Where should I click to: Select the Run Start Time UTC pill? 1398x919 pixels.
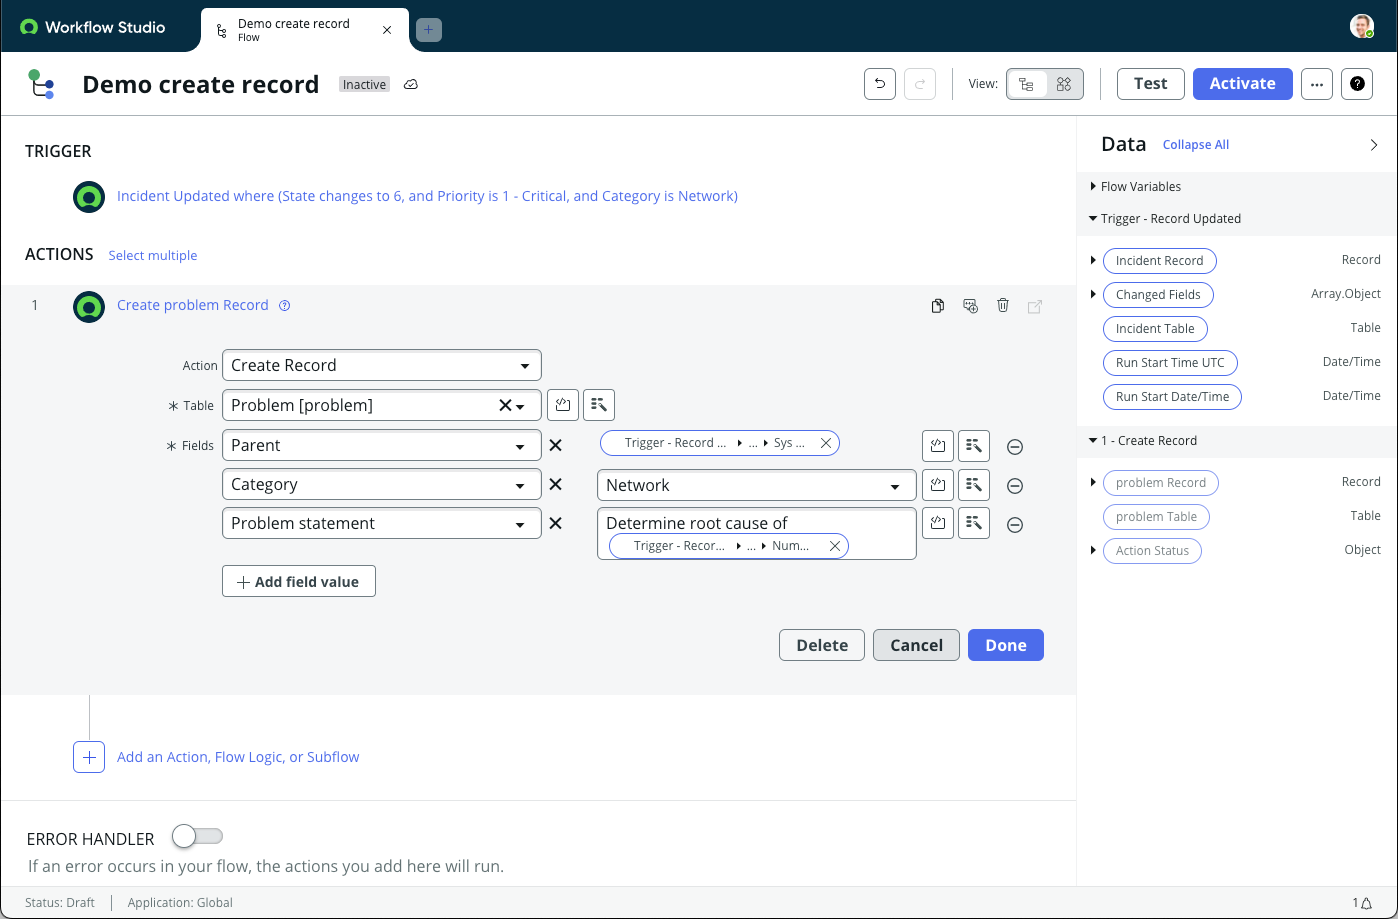pyautogui.click(x=1170, y=363)
